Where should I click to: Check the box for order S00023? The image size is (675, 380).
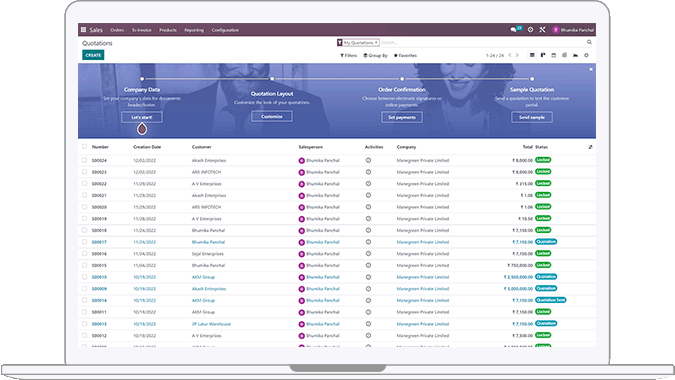click(x=84, y=172)
